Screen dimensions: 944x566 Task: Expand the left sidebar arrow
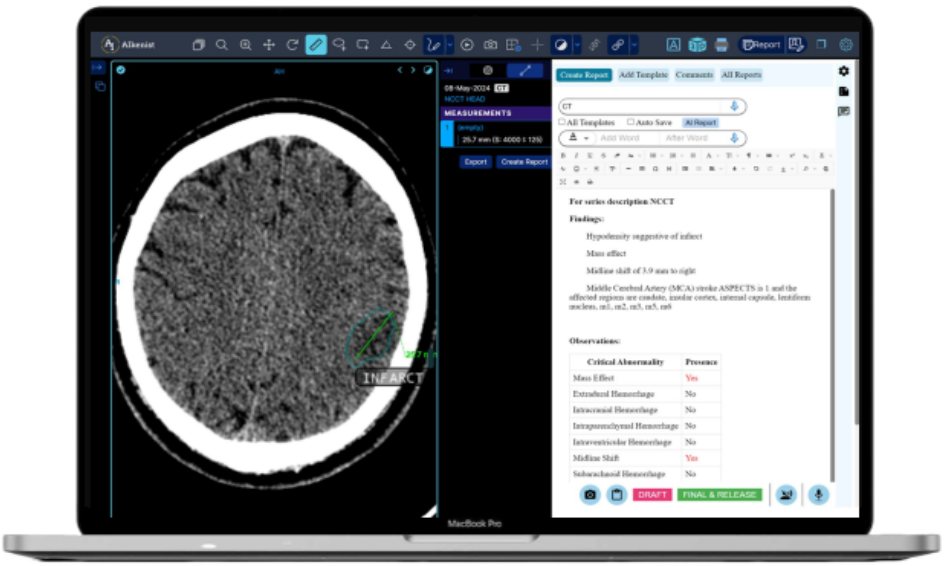coord(98,68)
